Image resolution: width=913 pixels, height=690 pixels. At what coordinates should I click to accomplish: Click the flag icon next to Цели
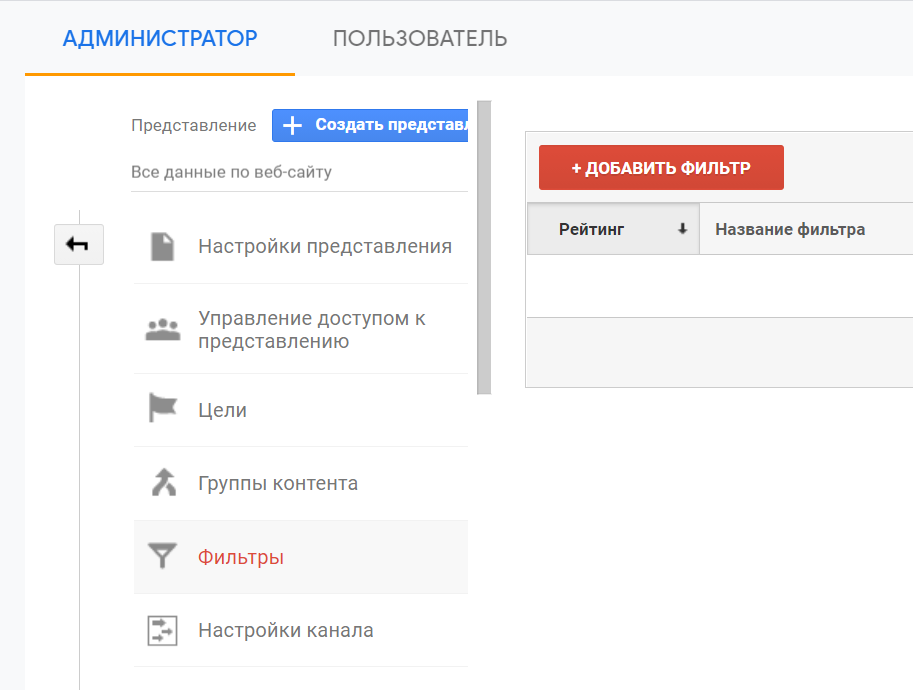click(162, 410)
